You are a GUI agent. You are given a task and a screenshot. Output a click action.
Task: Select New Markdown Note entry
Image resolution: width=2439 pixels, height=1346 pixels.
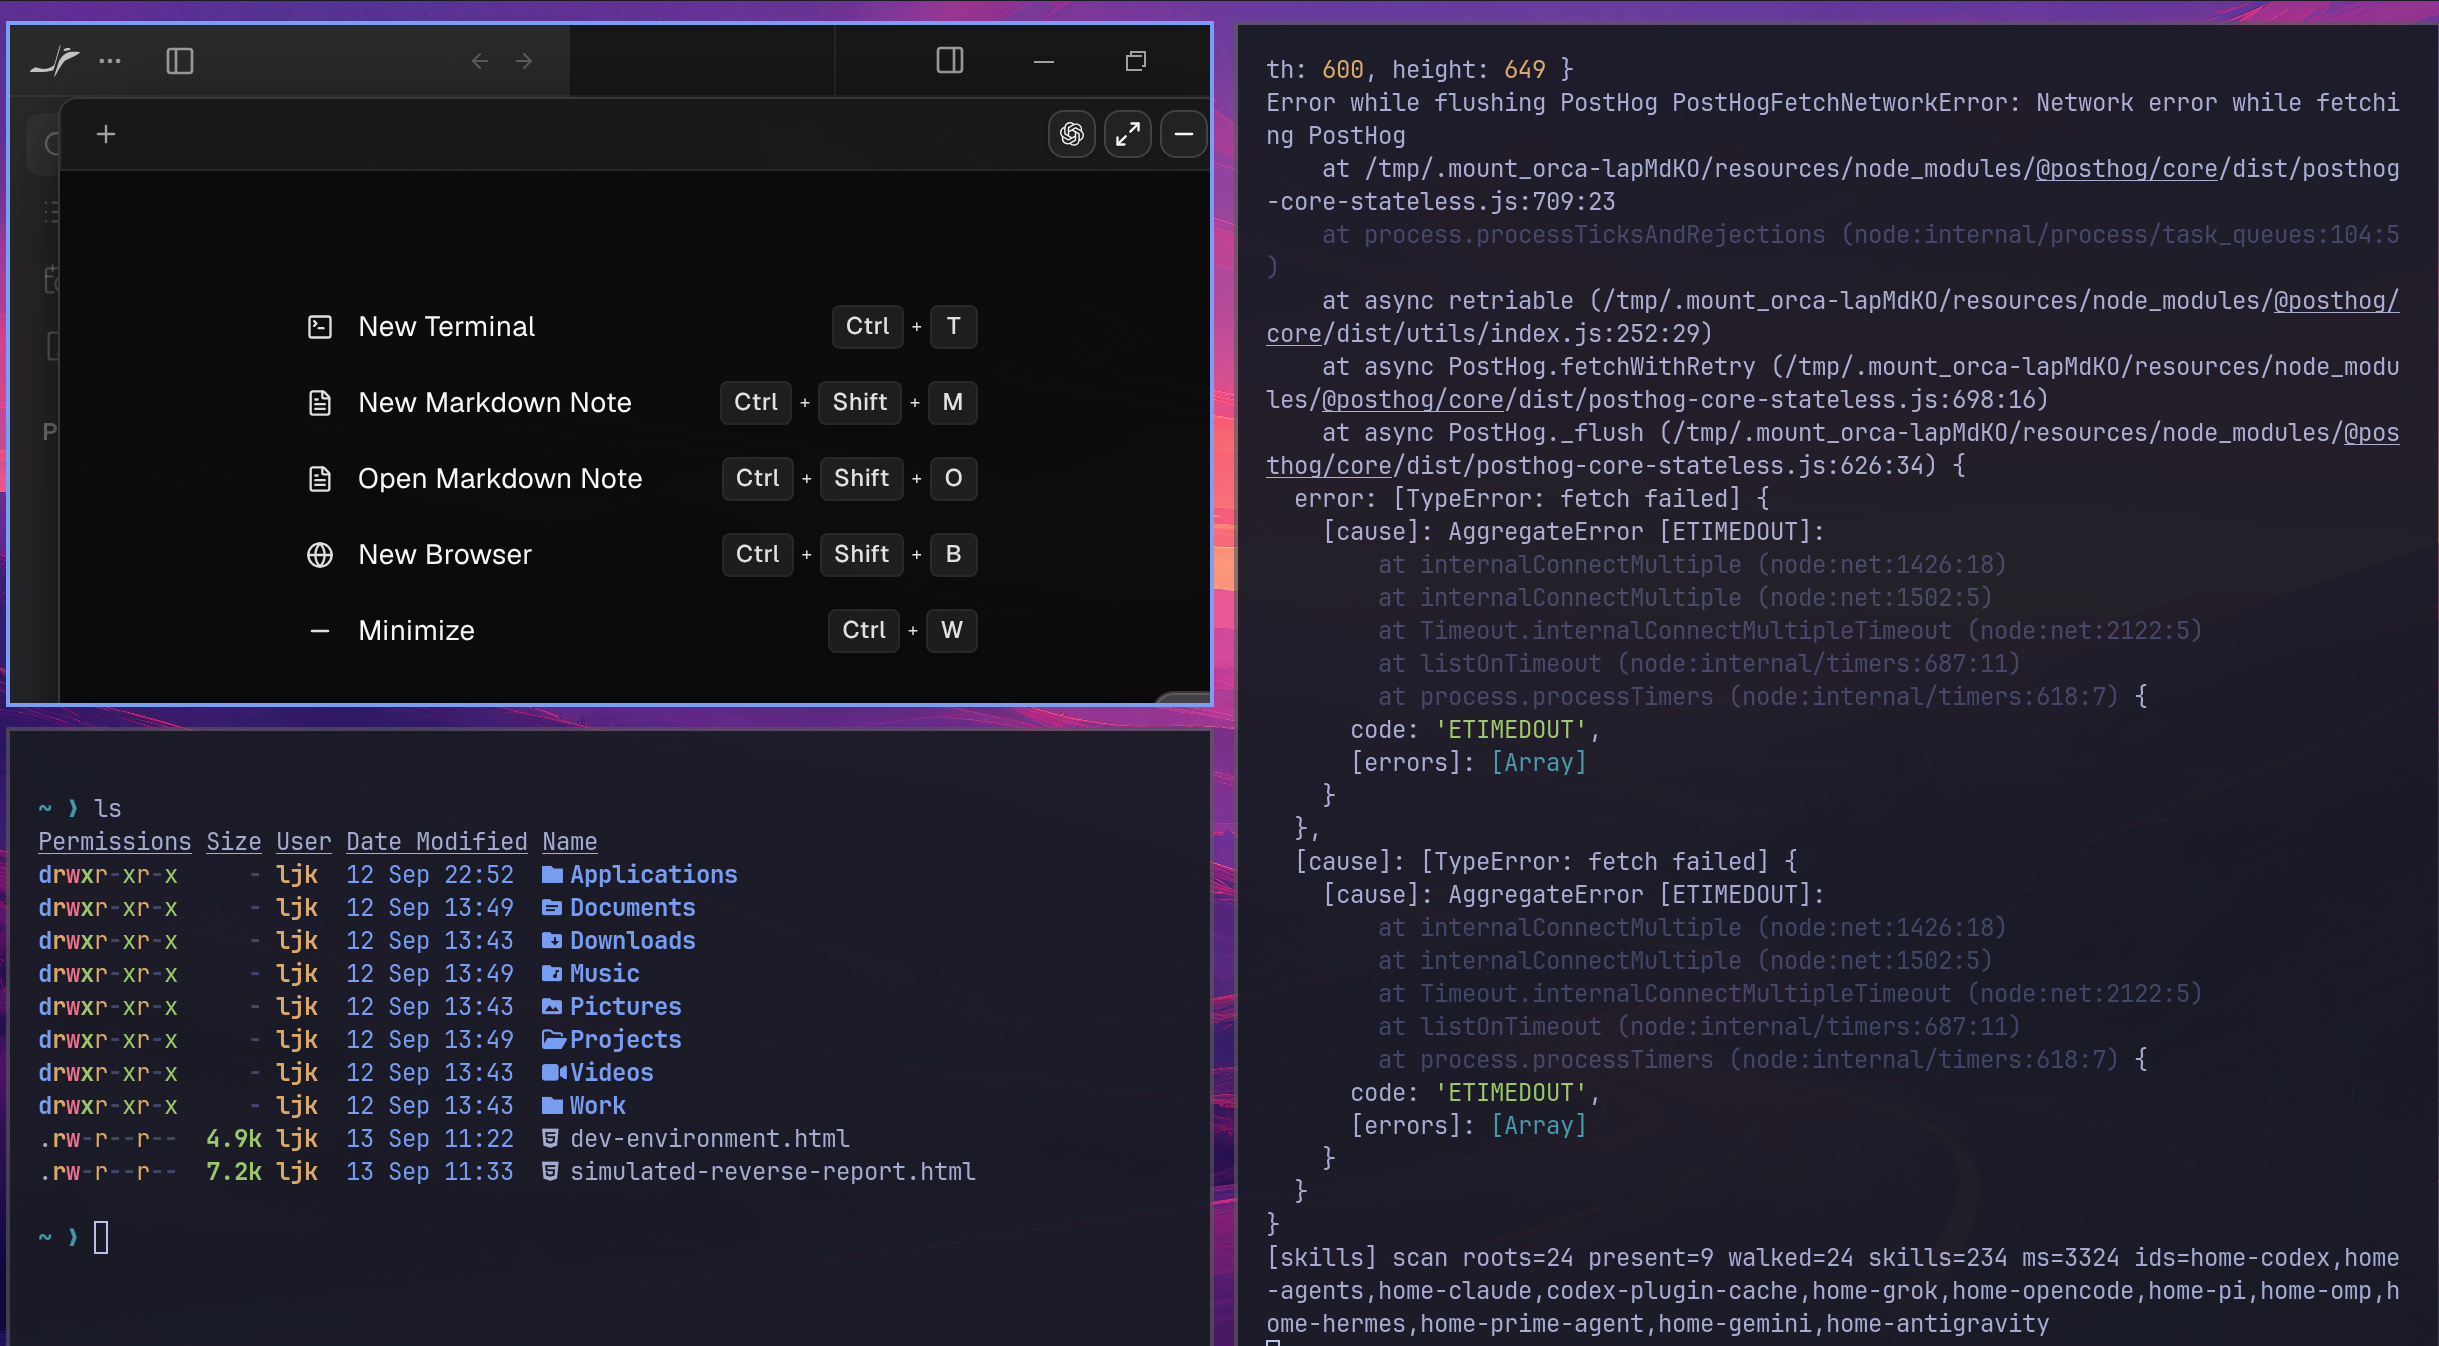coord(641,402)
